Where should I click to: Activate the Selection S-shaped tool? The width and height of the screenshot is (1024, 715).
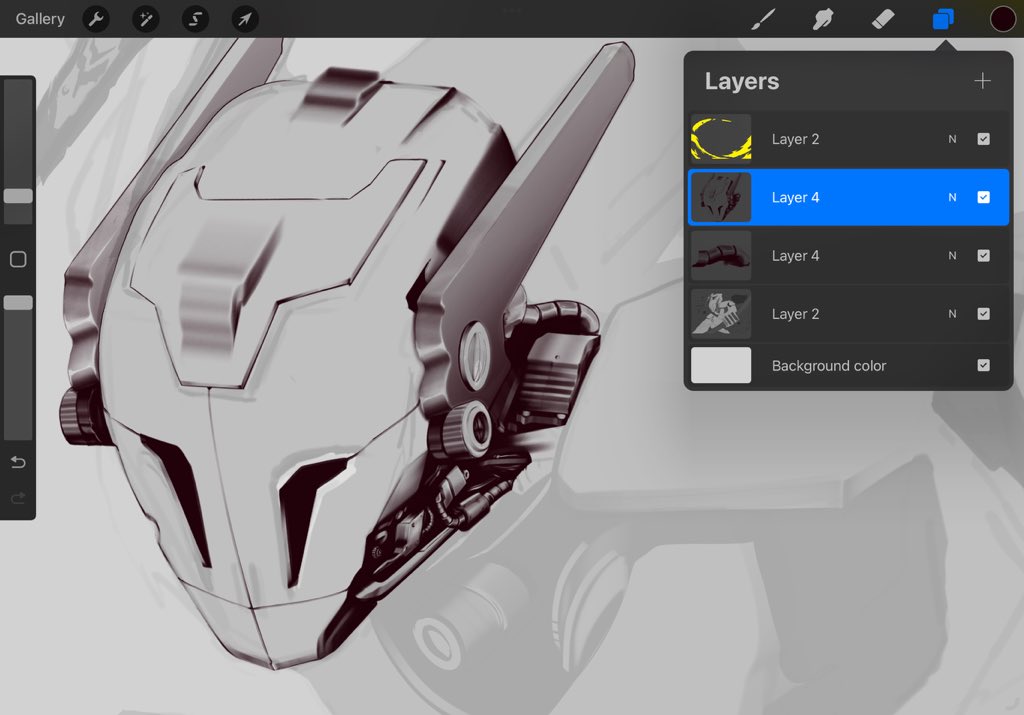click(x=195, y=19)
